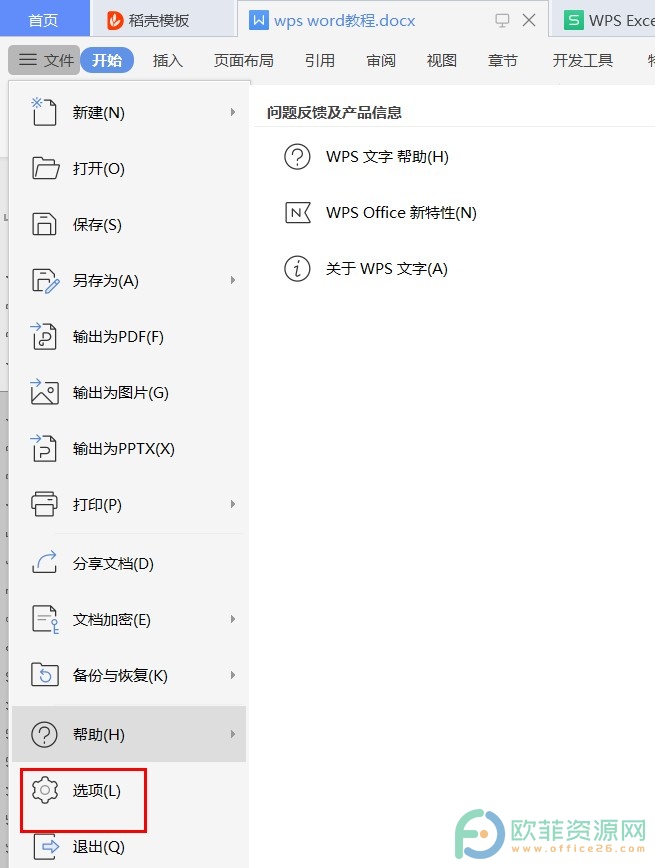Screen dimensions: 655x868
Task: Choose 输出为PDF(F) entry
Action: click(128, 337)
